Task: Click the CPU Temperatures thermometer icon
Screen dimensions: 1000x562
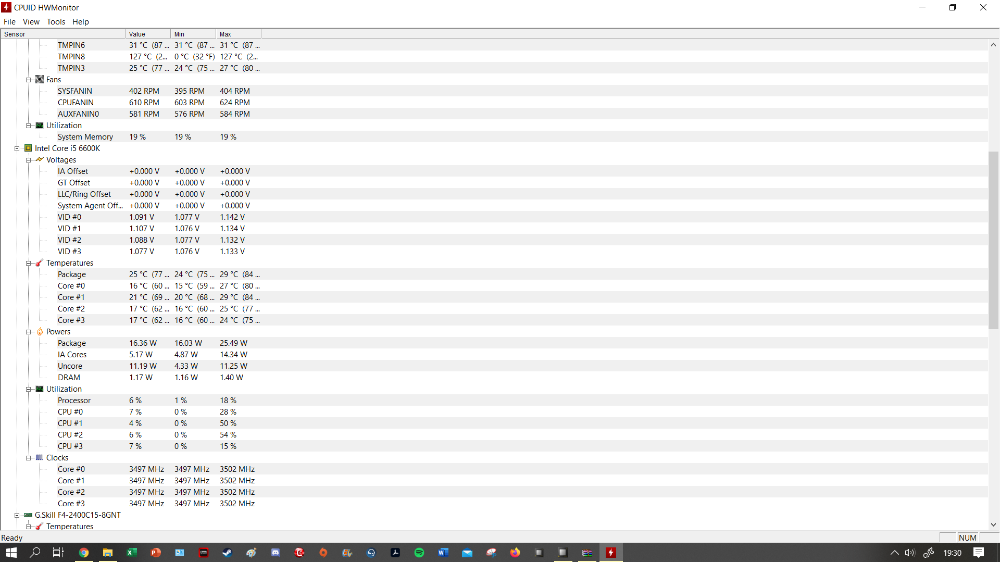Action: pos(40,263)
